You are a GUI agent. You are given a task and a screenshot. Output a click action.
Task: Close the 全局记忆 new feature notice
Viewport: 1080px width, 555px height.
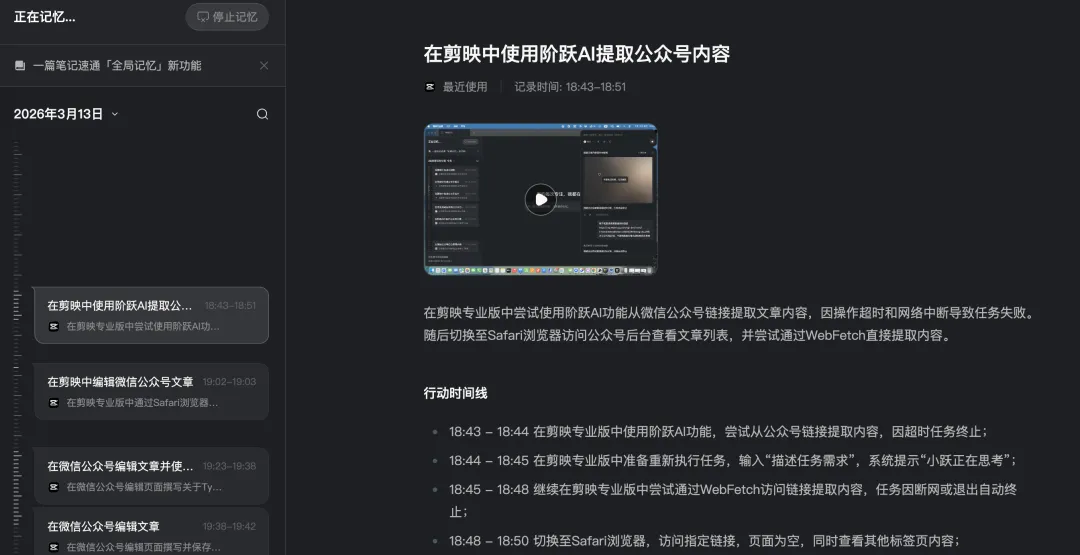[264, 65]
